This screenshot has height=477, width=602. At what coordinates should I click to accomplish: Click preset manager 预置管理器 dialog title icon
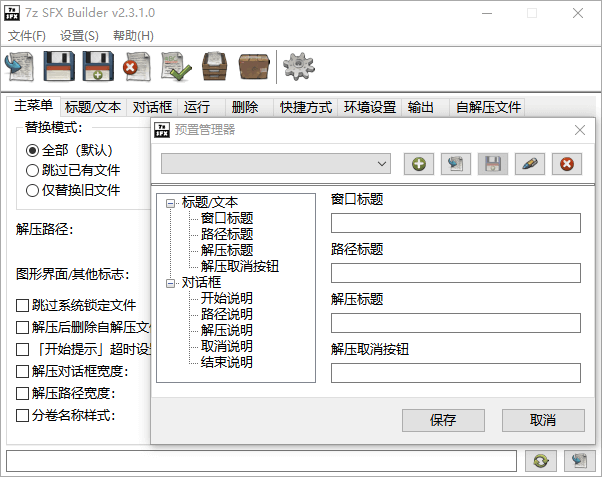click(162, 130)
